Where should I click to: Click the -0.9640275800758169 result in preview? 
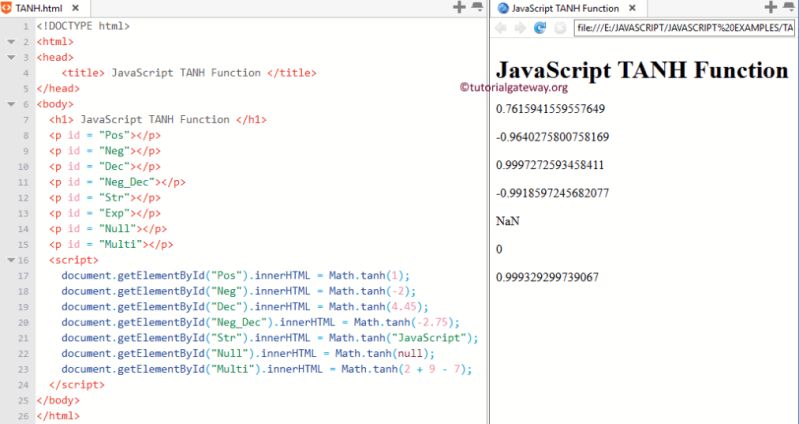[552, 137]
